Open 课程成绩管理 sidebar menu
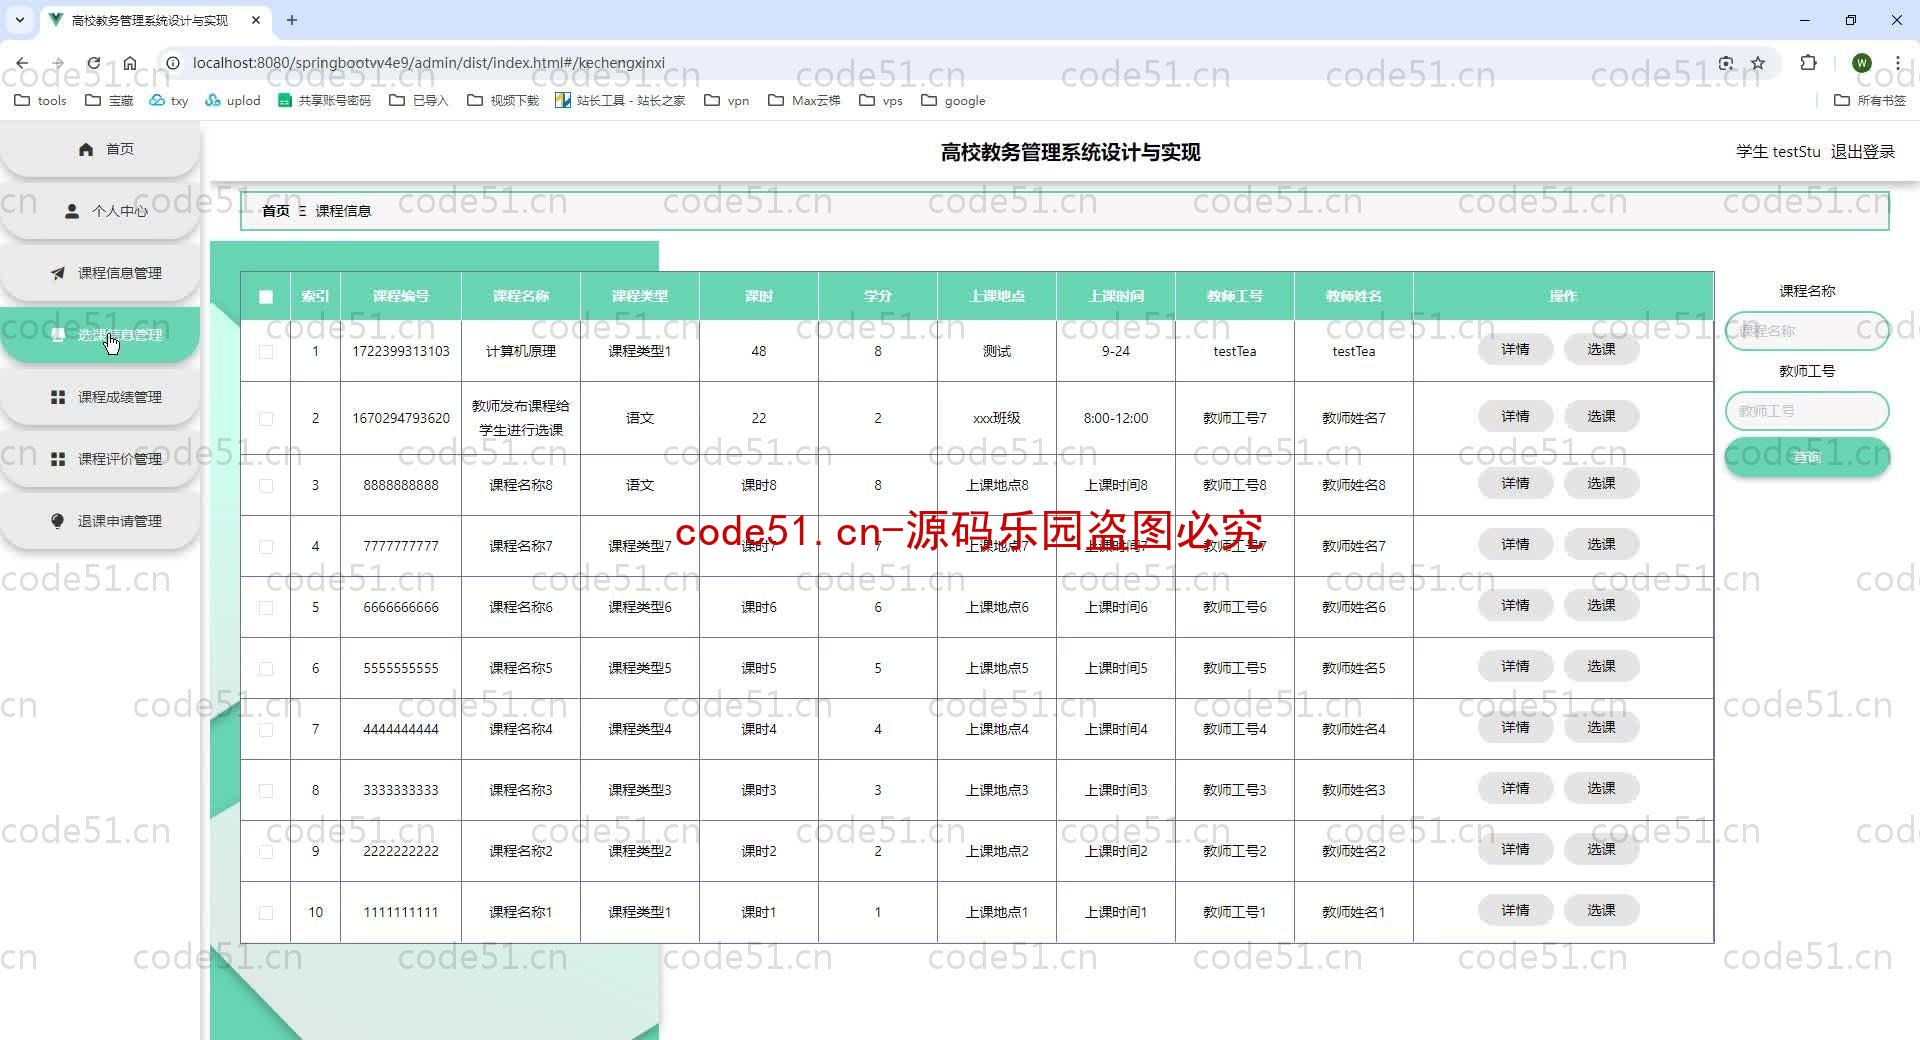1920x1040 pixels. (x=100, y=397)
